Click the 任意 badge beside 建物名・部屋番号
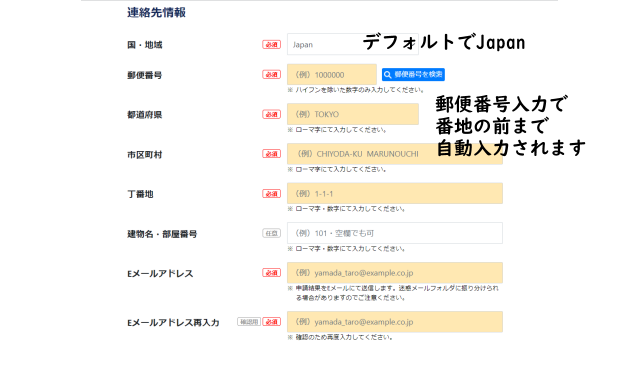This screenshot has width=640, height=371. (271, 233)
